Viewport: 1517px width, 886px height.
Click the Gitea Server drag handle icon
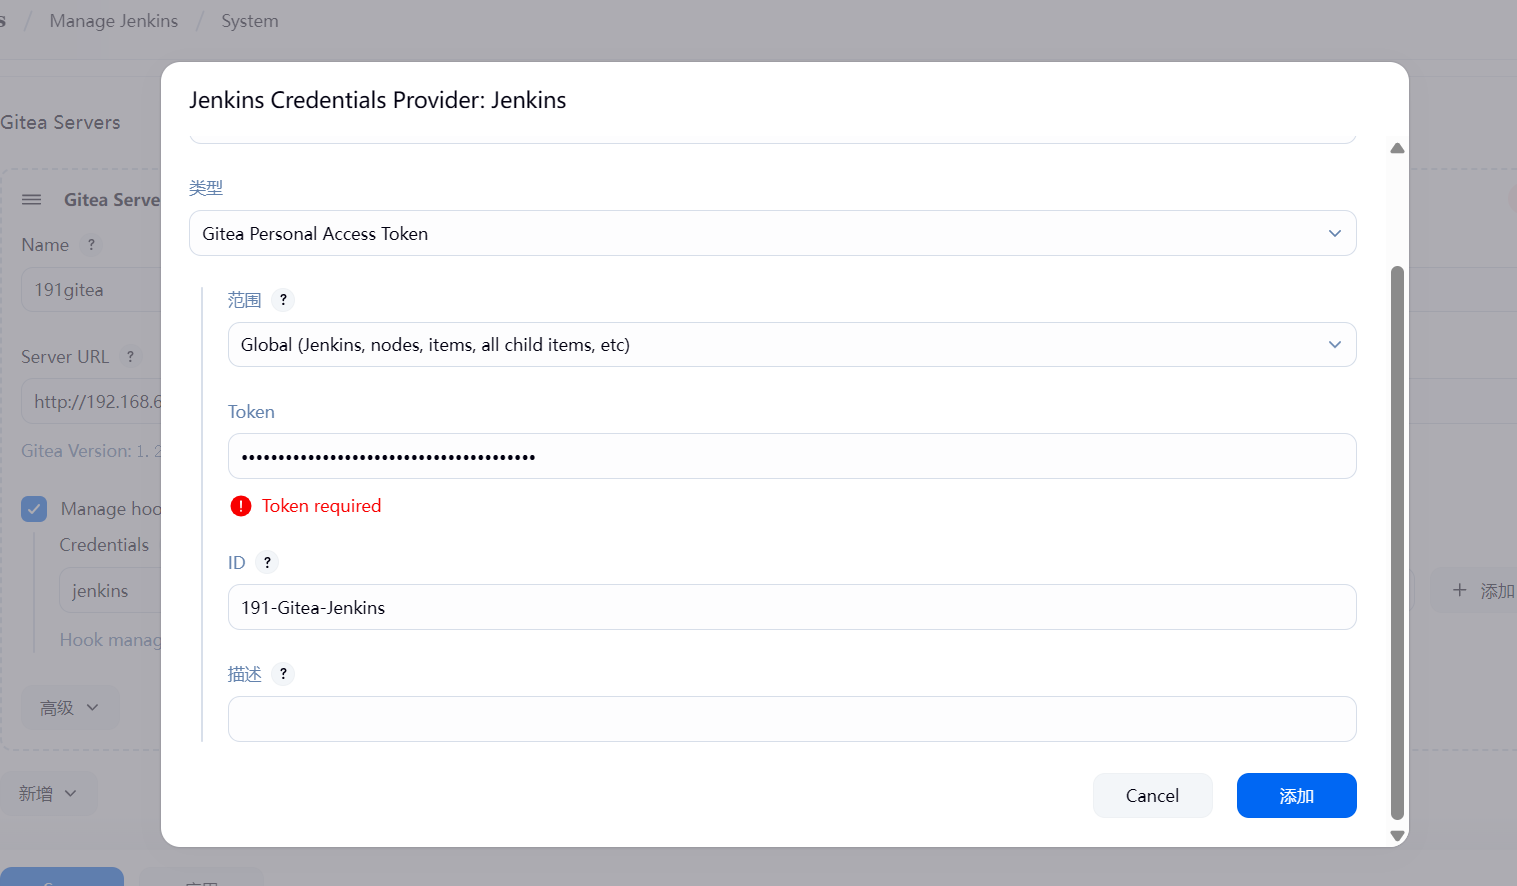click(32, 200)
